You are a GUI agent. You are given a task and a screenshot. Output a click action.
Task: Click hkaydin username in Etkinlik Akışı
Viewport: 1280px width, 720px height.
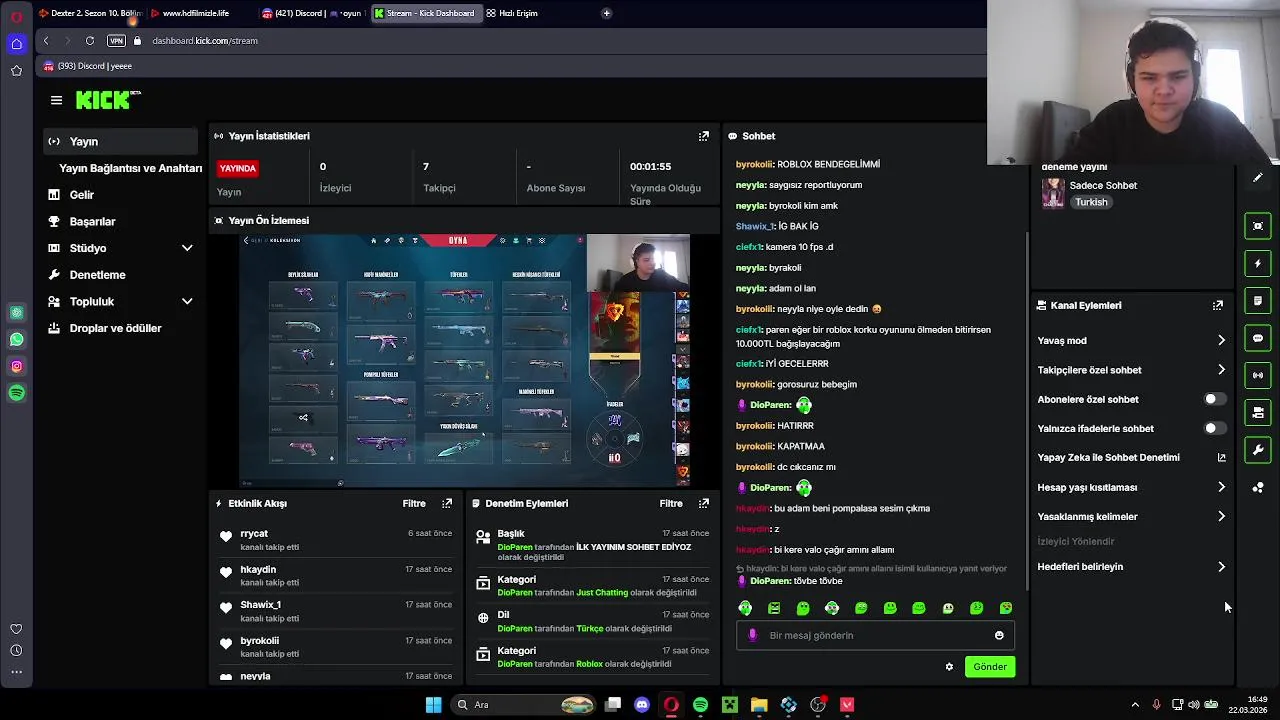point(258,569)
